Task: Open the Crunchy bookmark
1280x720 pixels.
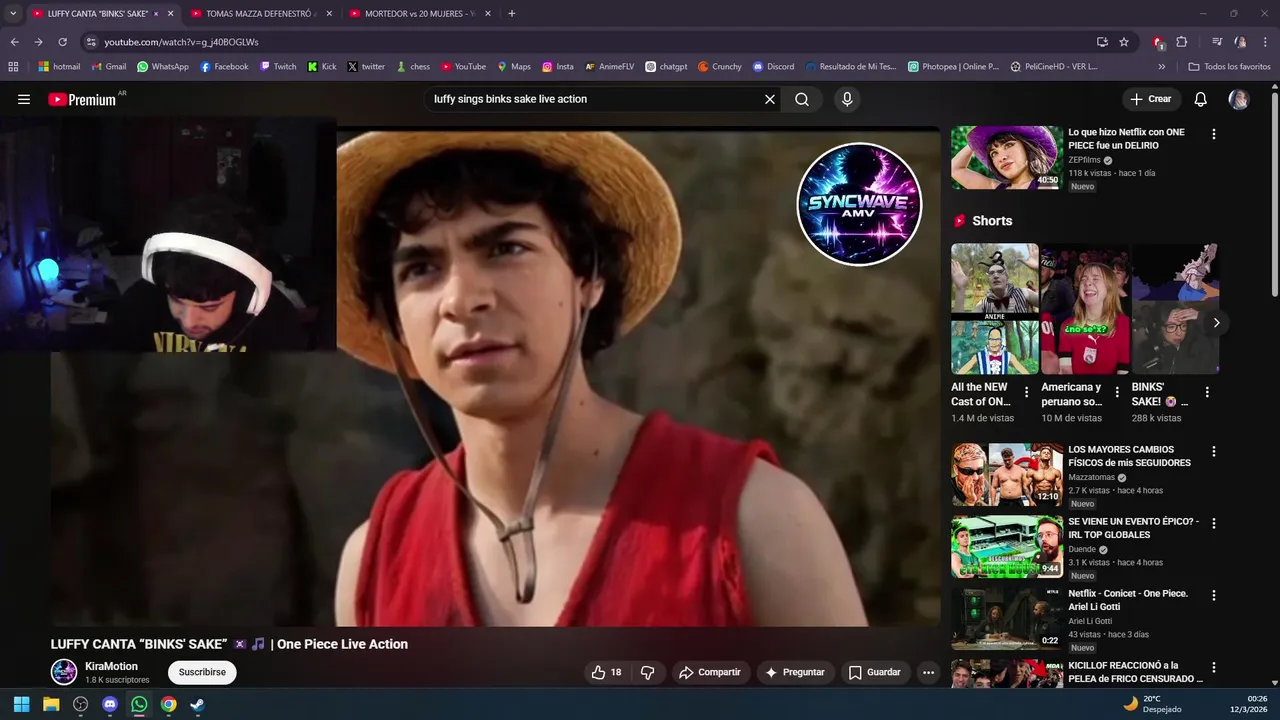Action: (x=720, y=67)
